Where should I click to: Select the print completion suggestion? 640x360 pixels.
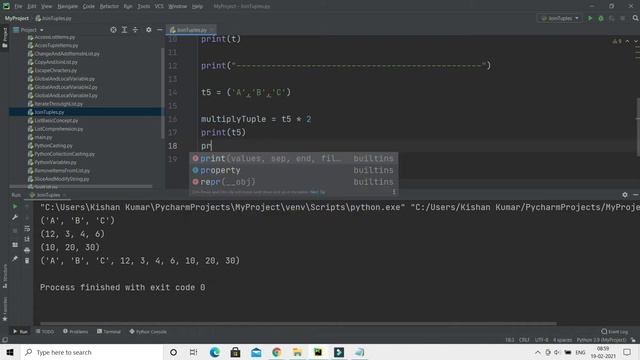point(293,158)
